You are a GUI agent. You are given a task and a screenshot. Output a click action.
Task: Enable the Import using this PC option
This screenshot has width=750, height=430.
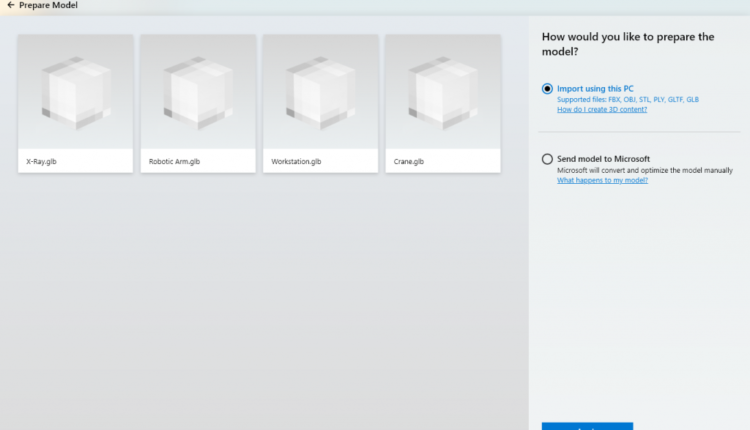[547, 88]
